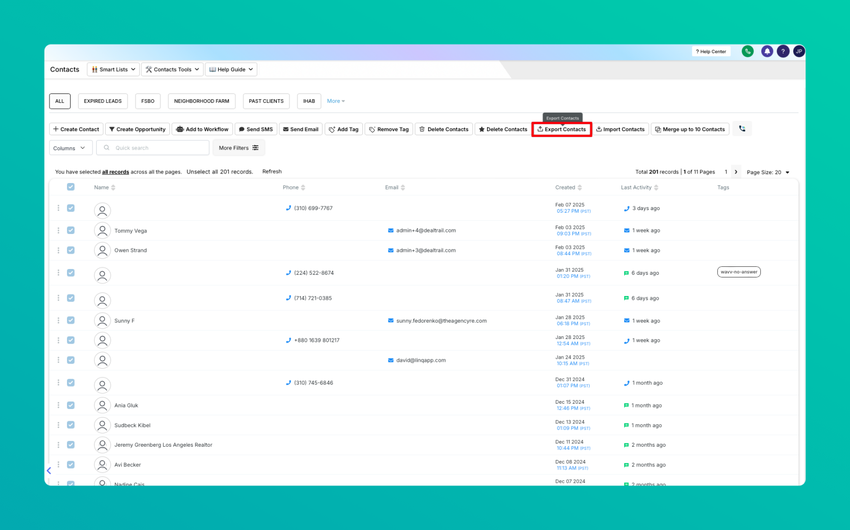The width and height of the screenshot is (850, 530).
Task: Open notifications bell icon
Action: point(767,51)
